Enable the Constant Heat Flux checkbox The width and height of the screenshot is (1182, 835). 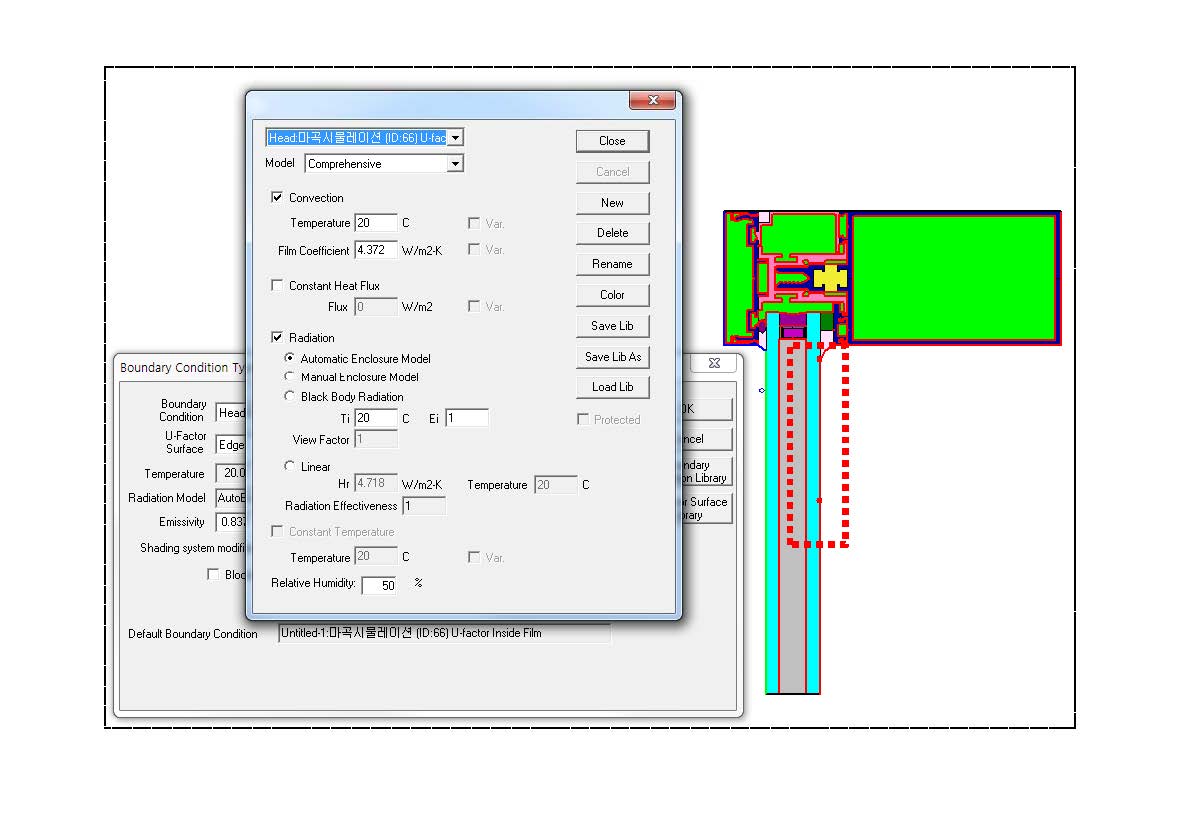point(277,286)
